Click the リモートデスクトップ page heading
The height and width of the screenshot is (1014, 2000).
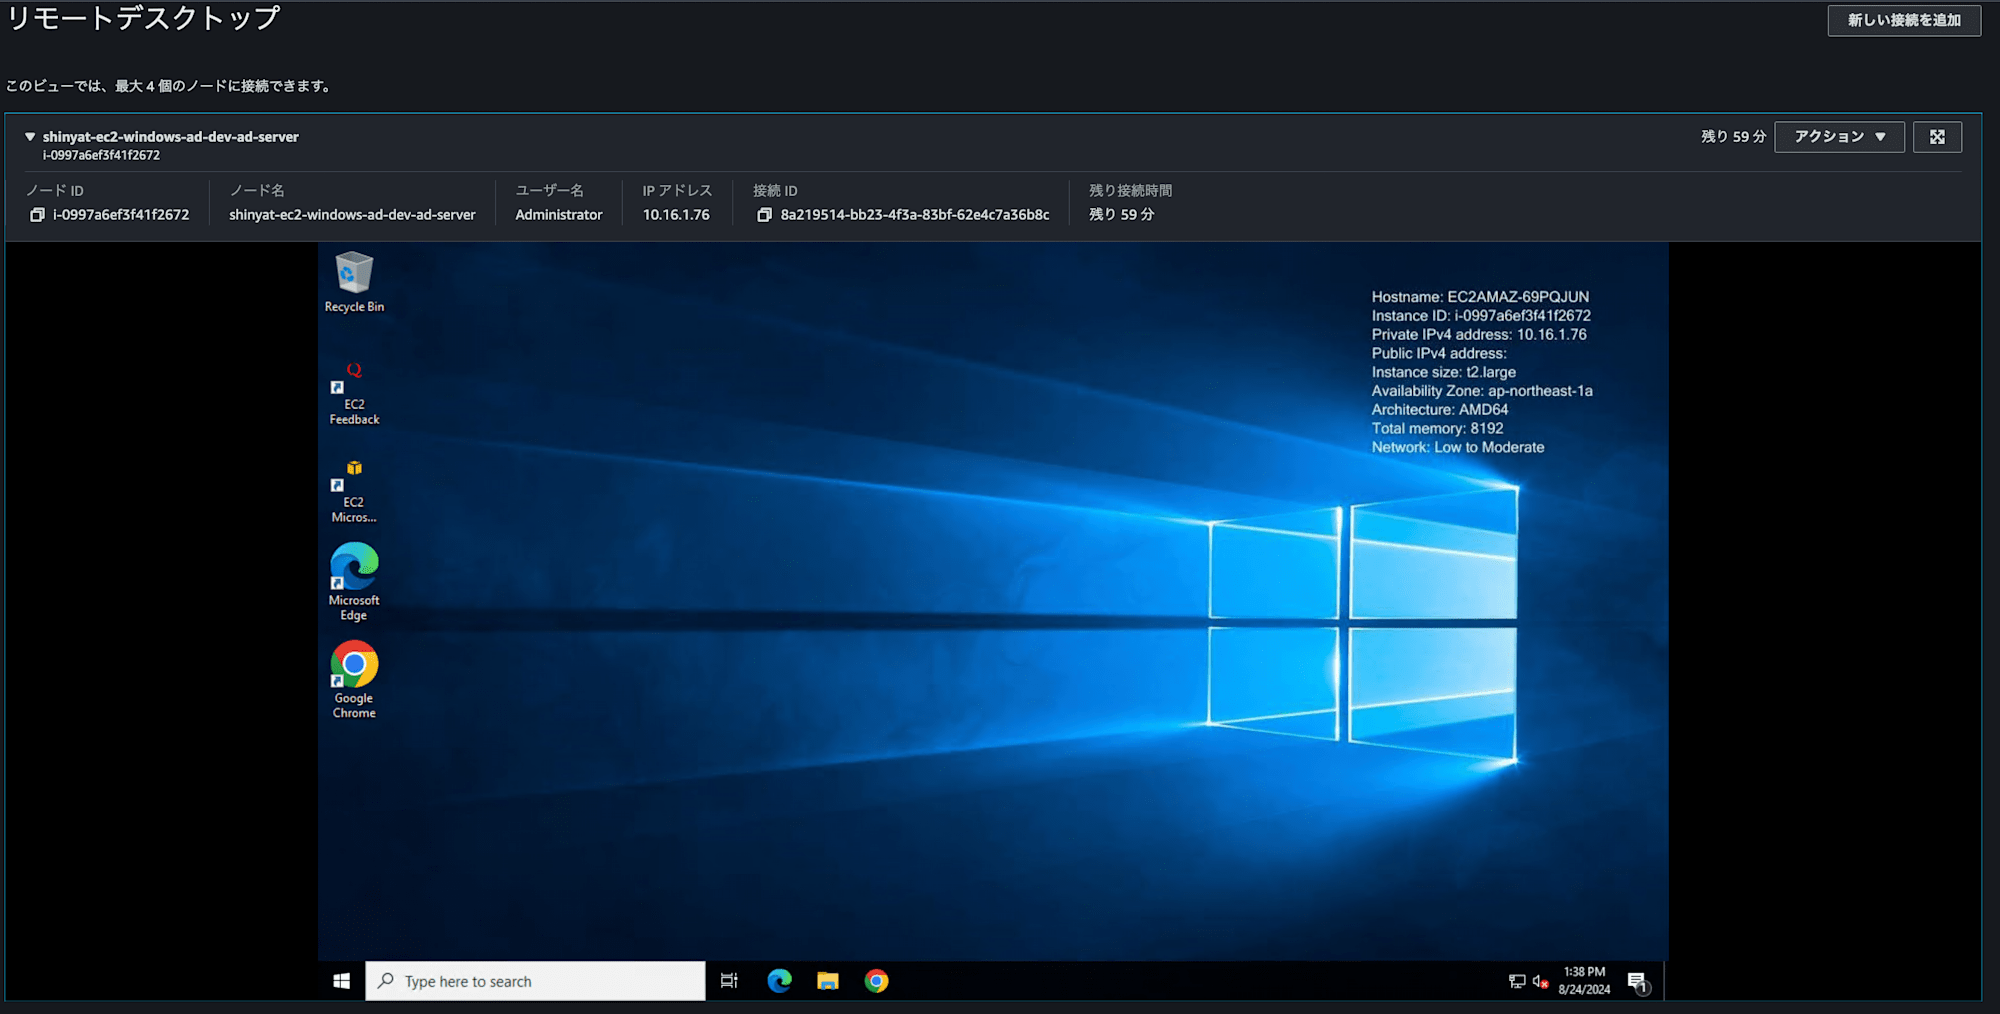143,18
